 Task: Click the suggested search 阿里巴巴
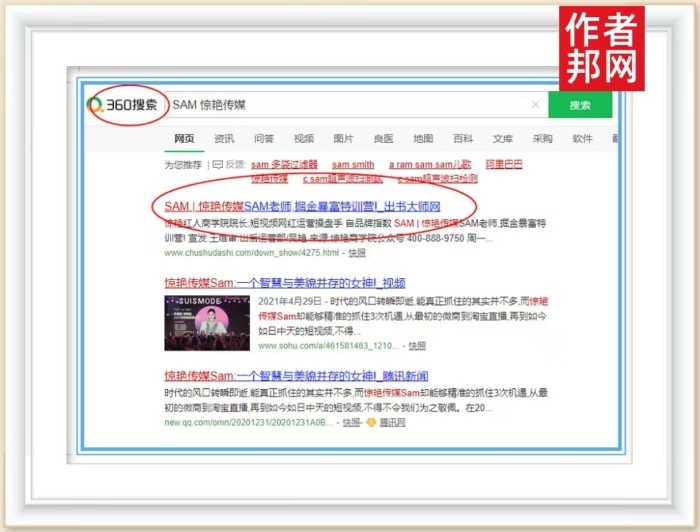(x=504, y=164)
